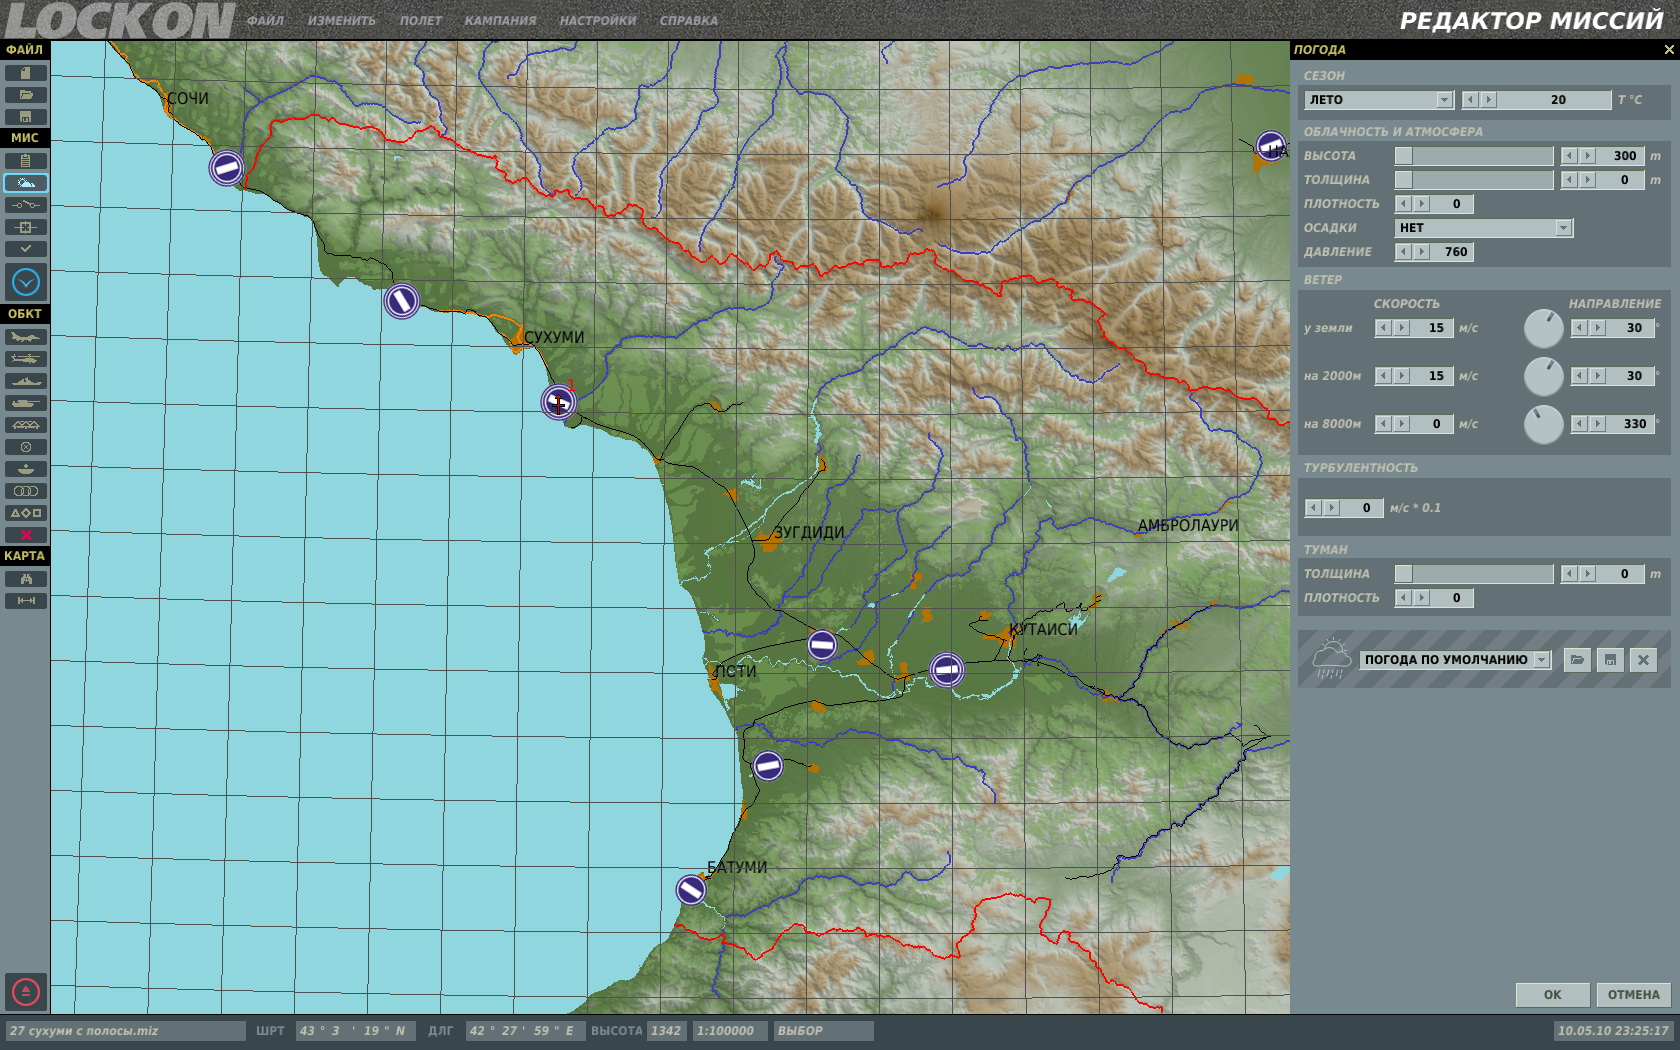This screenshot has height=1050, width=1680.
Task: Click the ОТМЕНА cancel button
Action: pyautogui.click(x=1633, y=995)
